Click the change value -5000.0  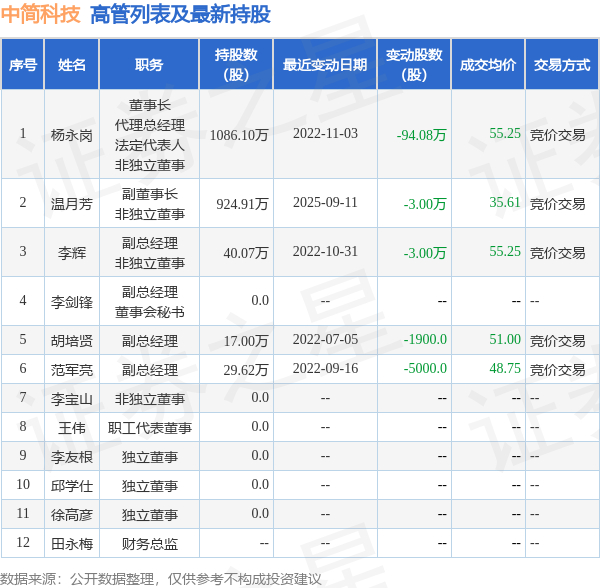[x=425, y=368]
